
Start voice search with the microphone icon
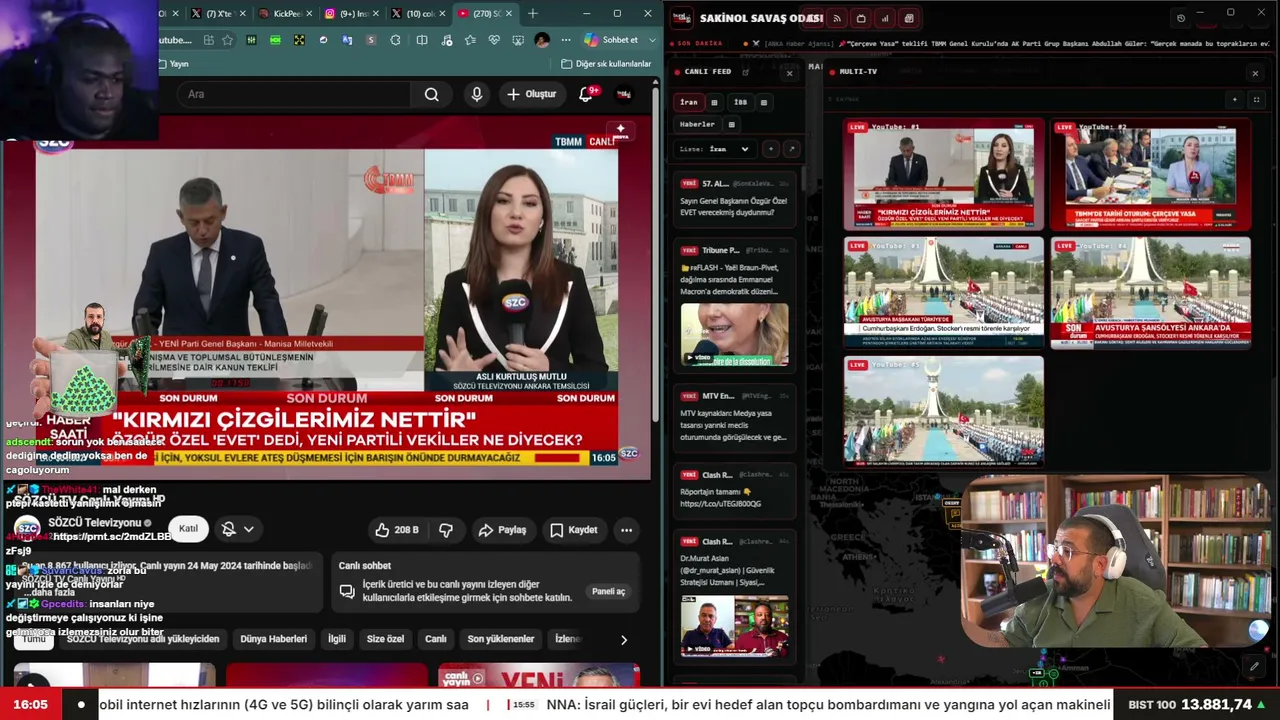(x=477, y=94)
